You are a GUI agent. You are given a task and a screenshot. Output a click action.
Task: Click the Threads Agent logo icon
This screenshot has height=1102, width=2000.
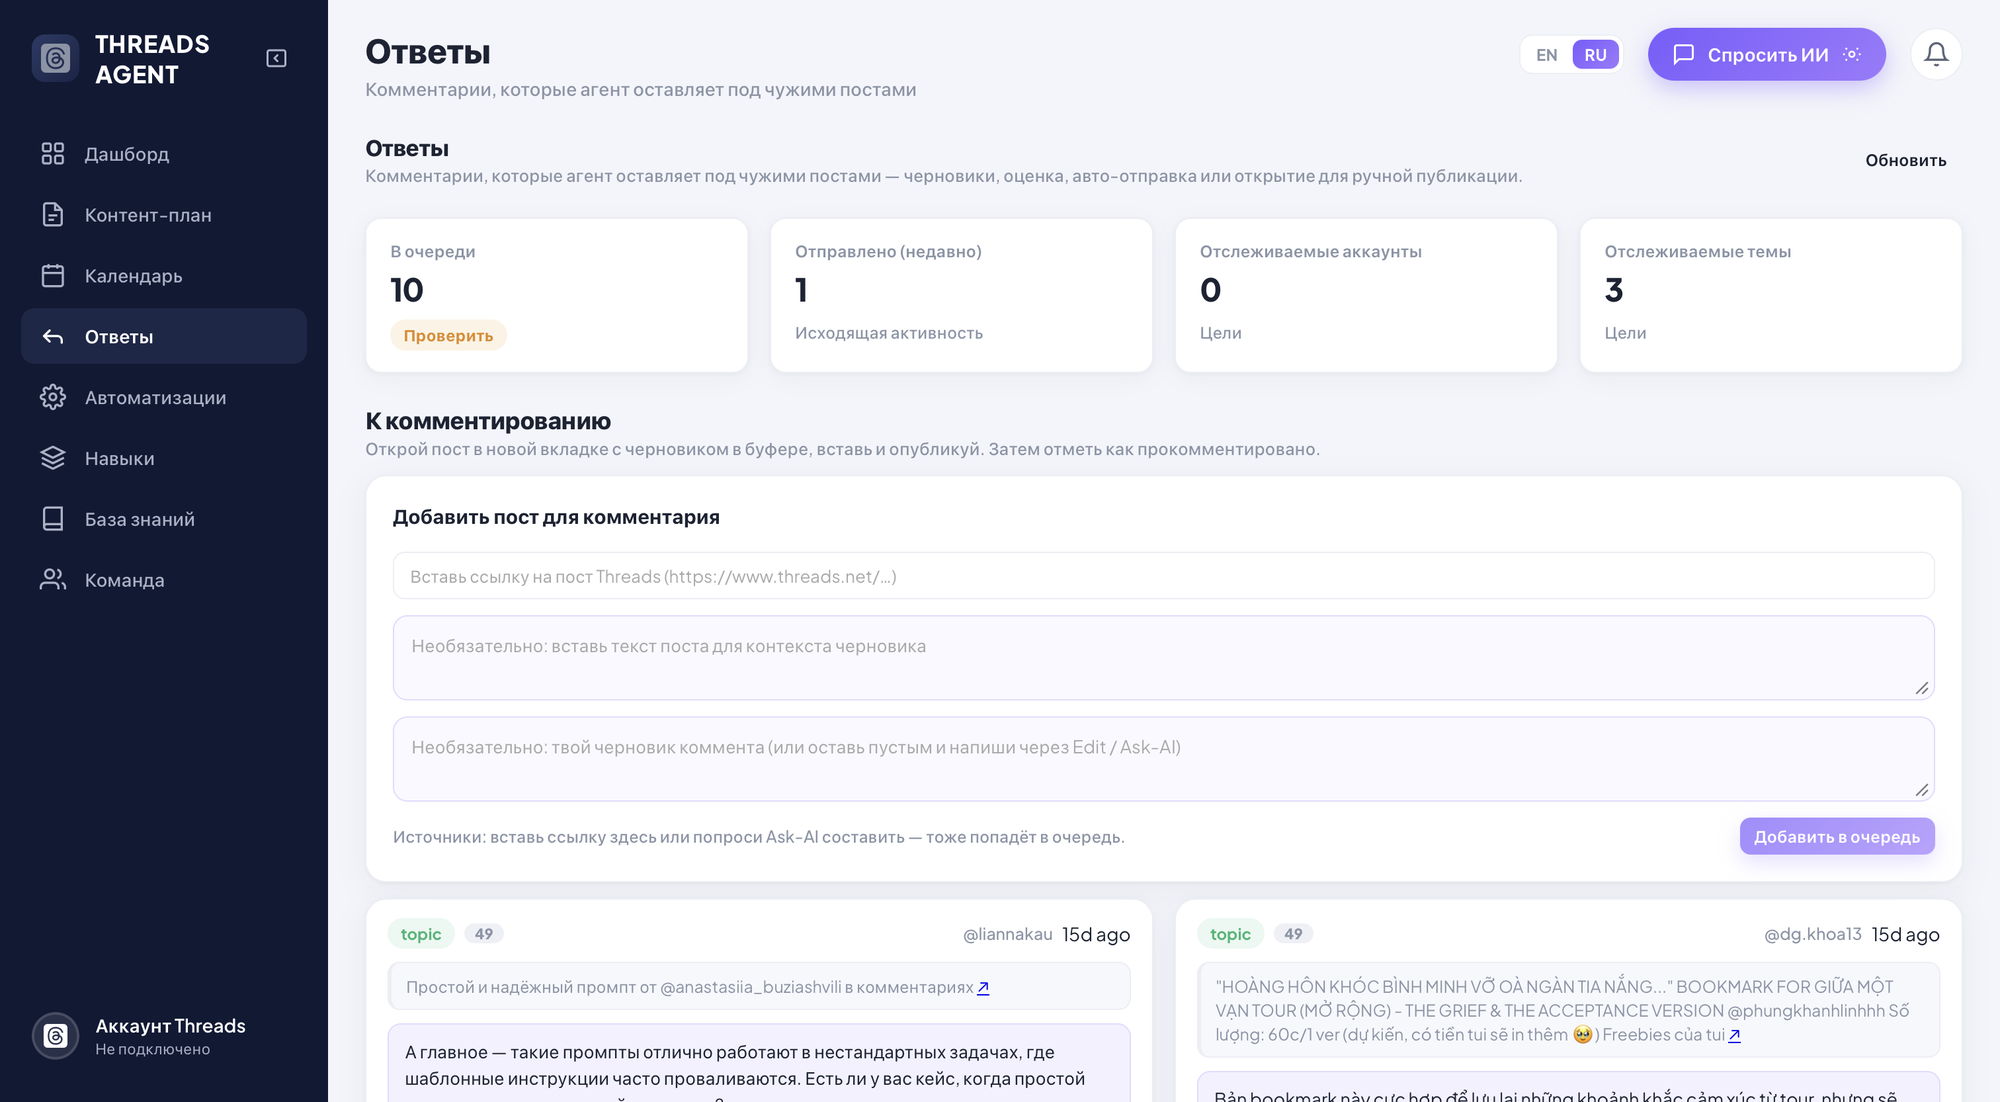click(55, 59)
